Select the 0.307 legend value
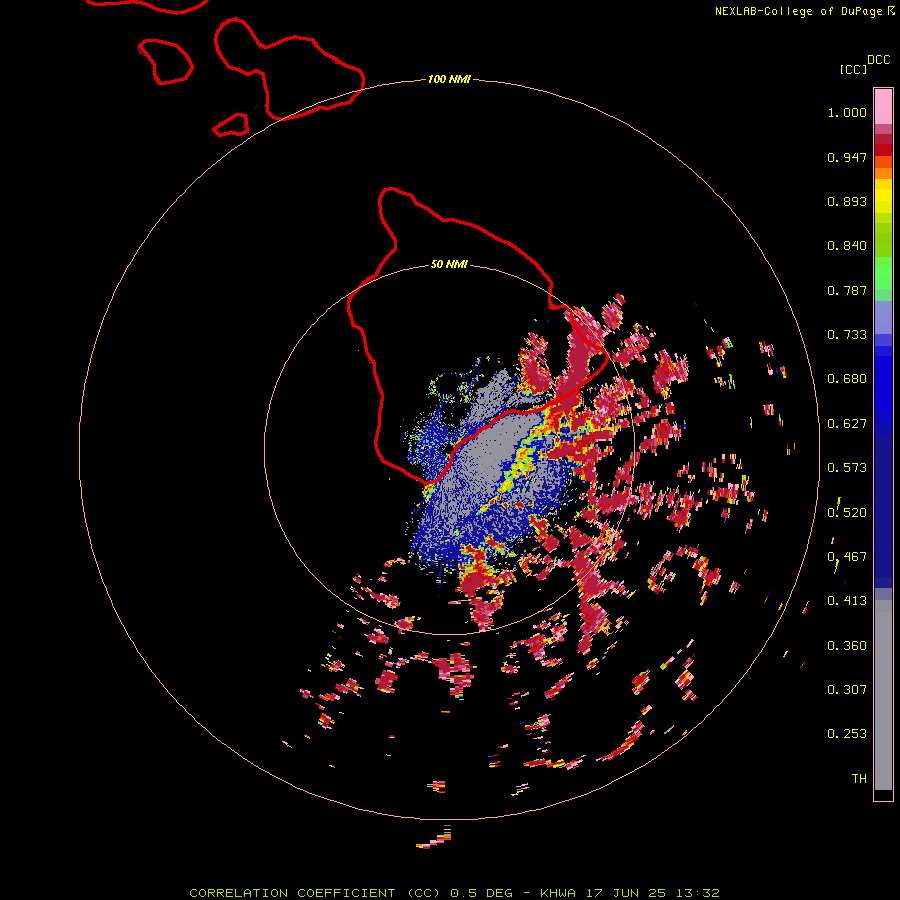900x900 pixels. coord(847,690)
